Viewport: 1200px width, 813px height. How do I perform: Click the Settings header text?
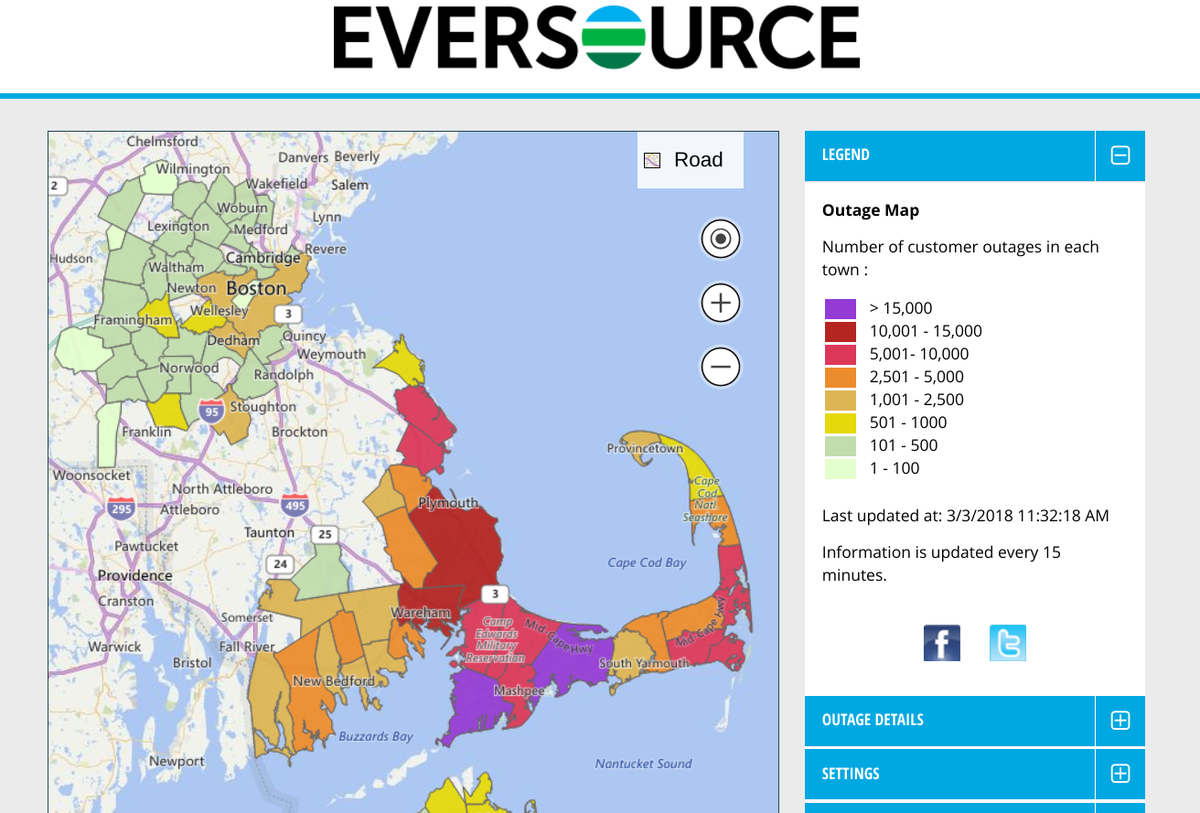point(851,774)
